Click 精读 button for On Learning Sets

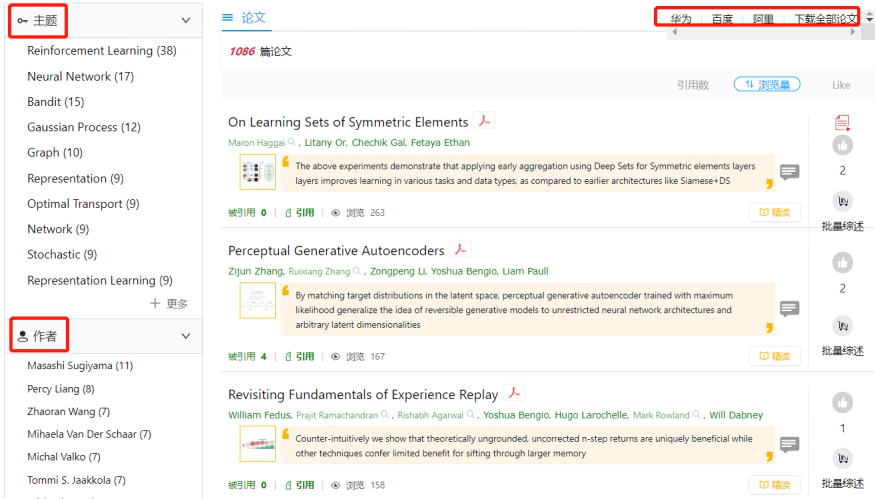[774, 212]
